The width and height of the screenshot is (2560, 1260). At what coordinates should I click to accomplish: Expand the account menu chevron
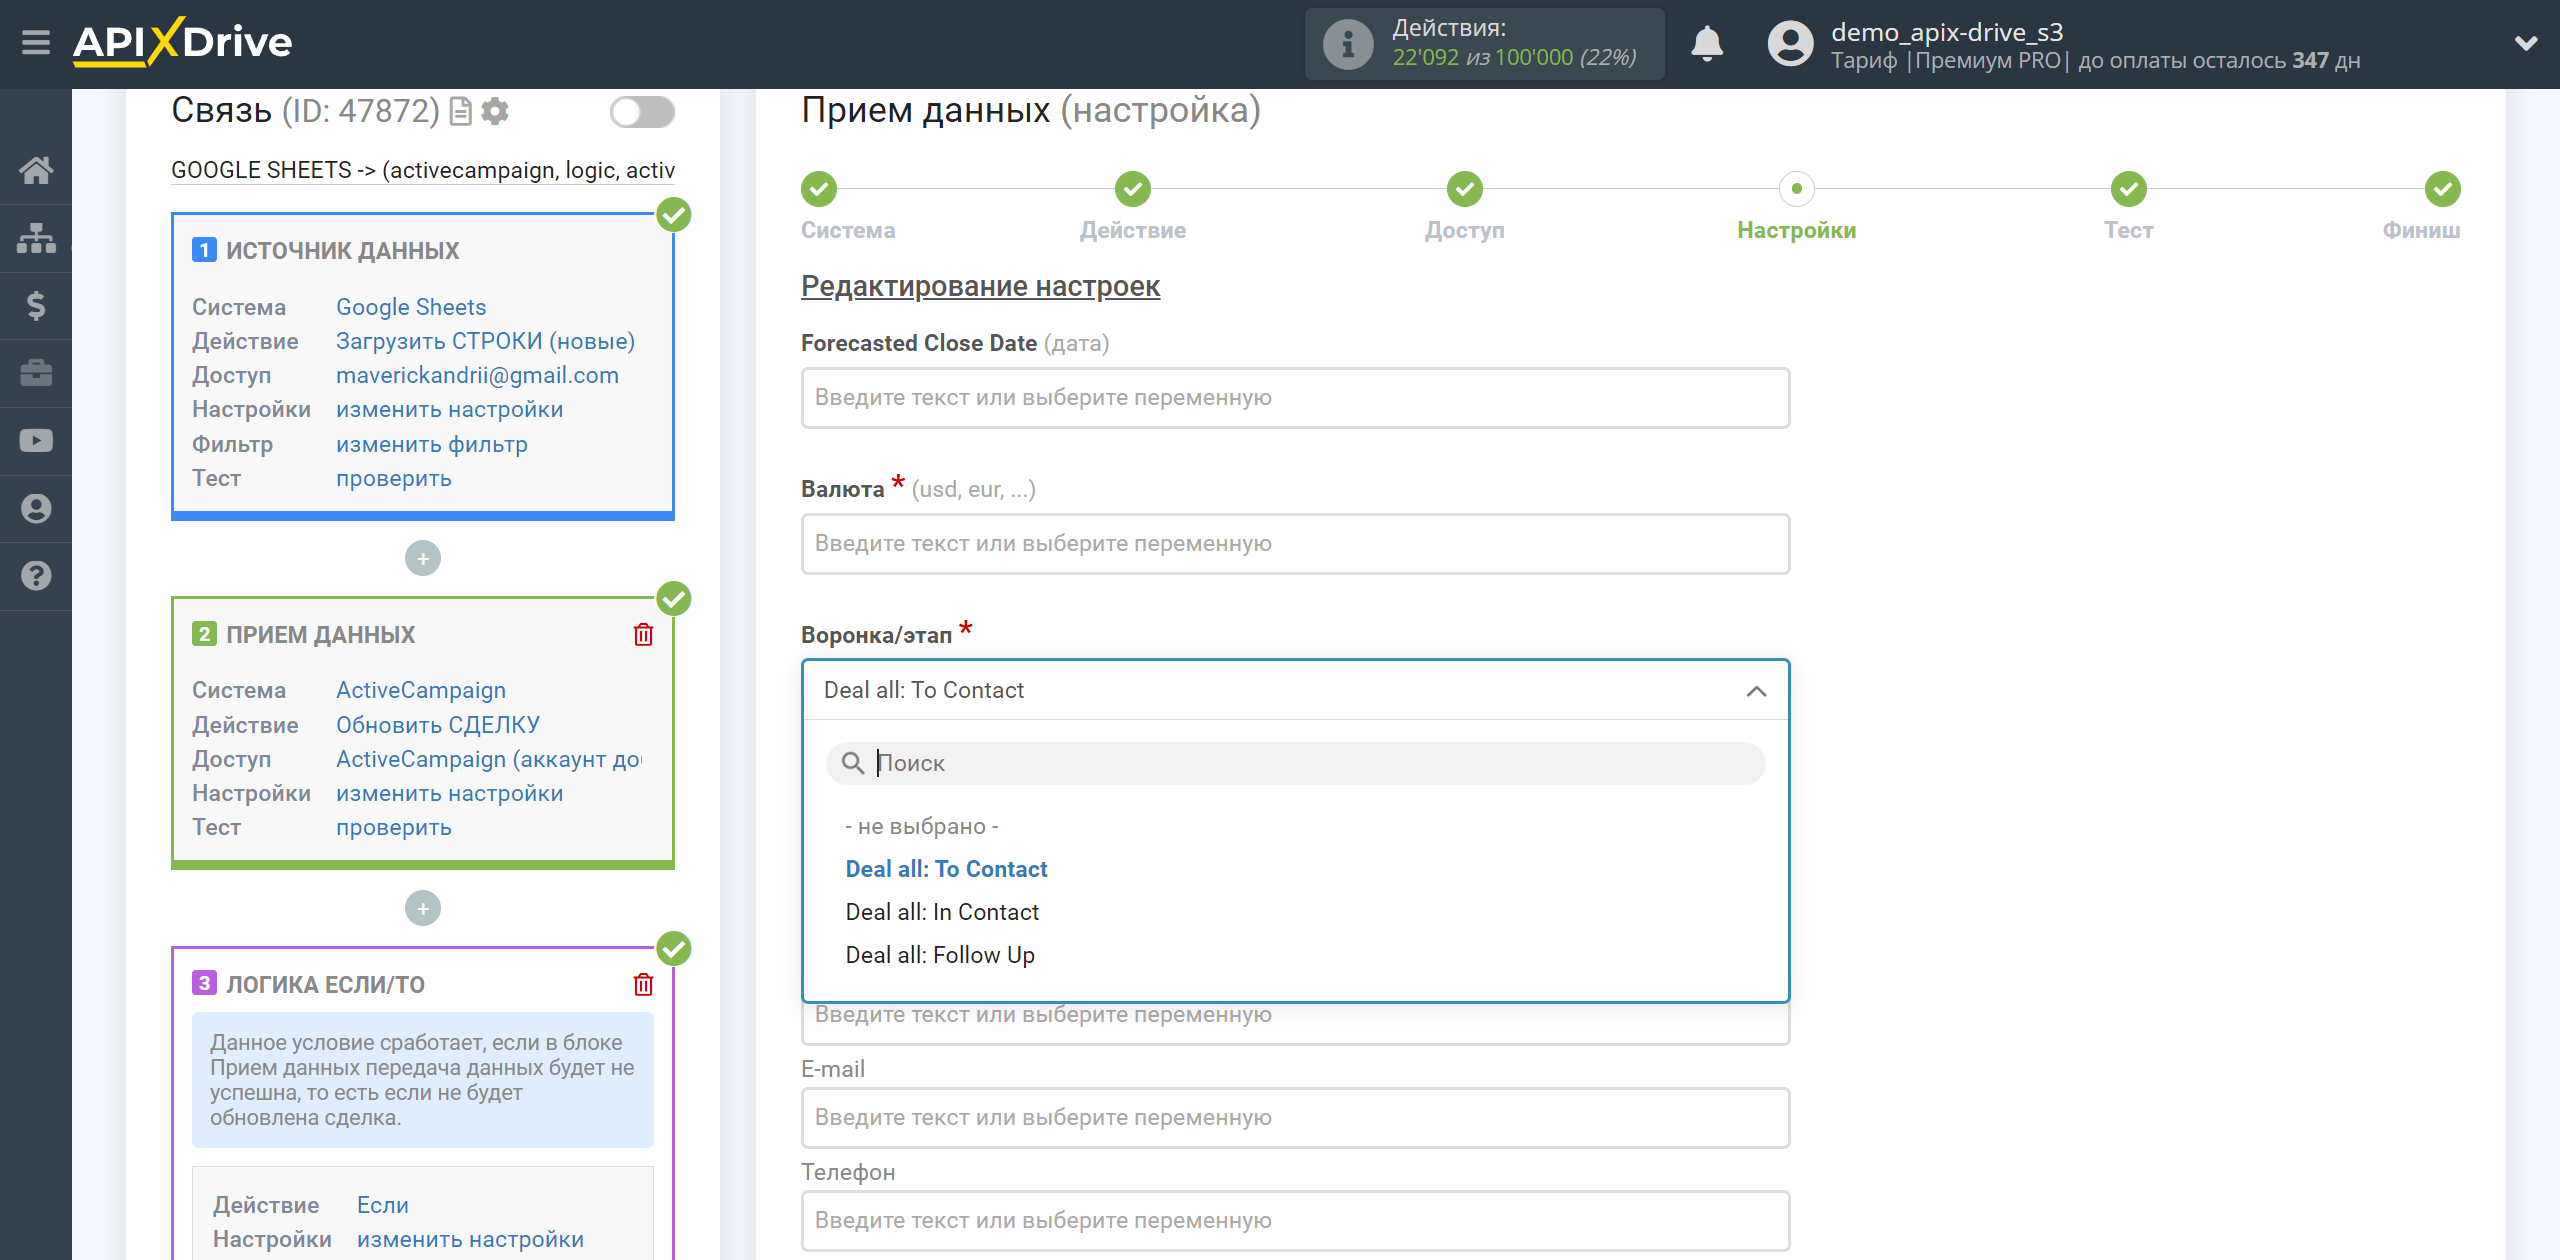[2526, 43]
